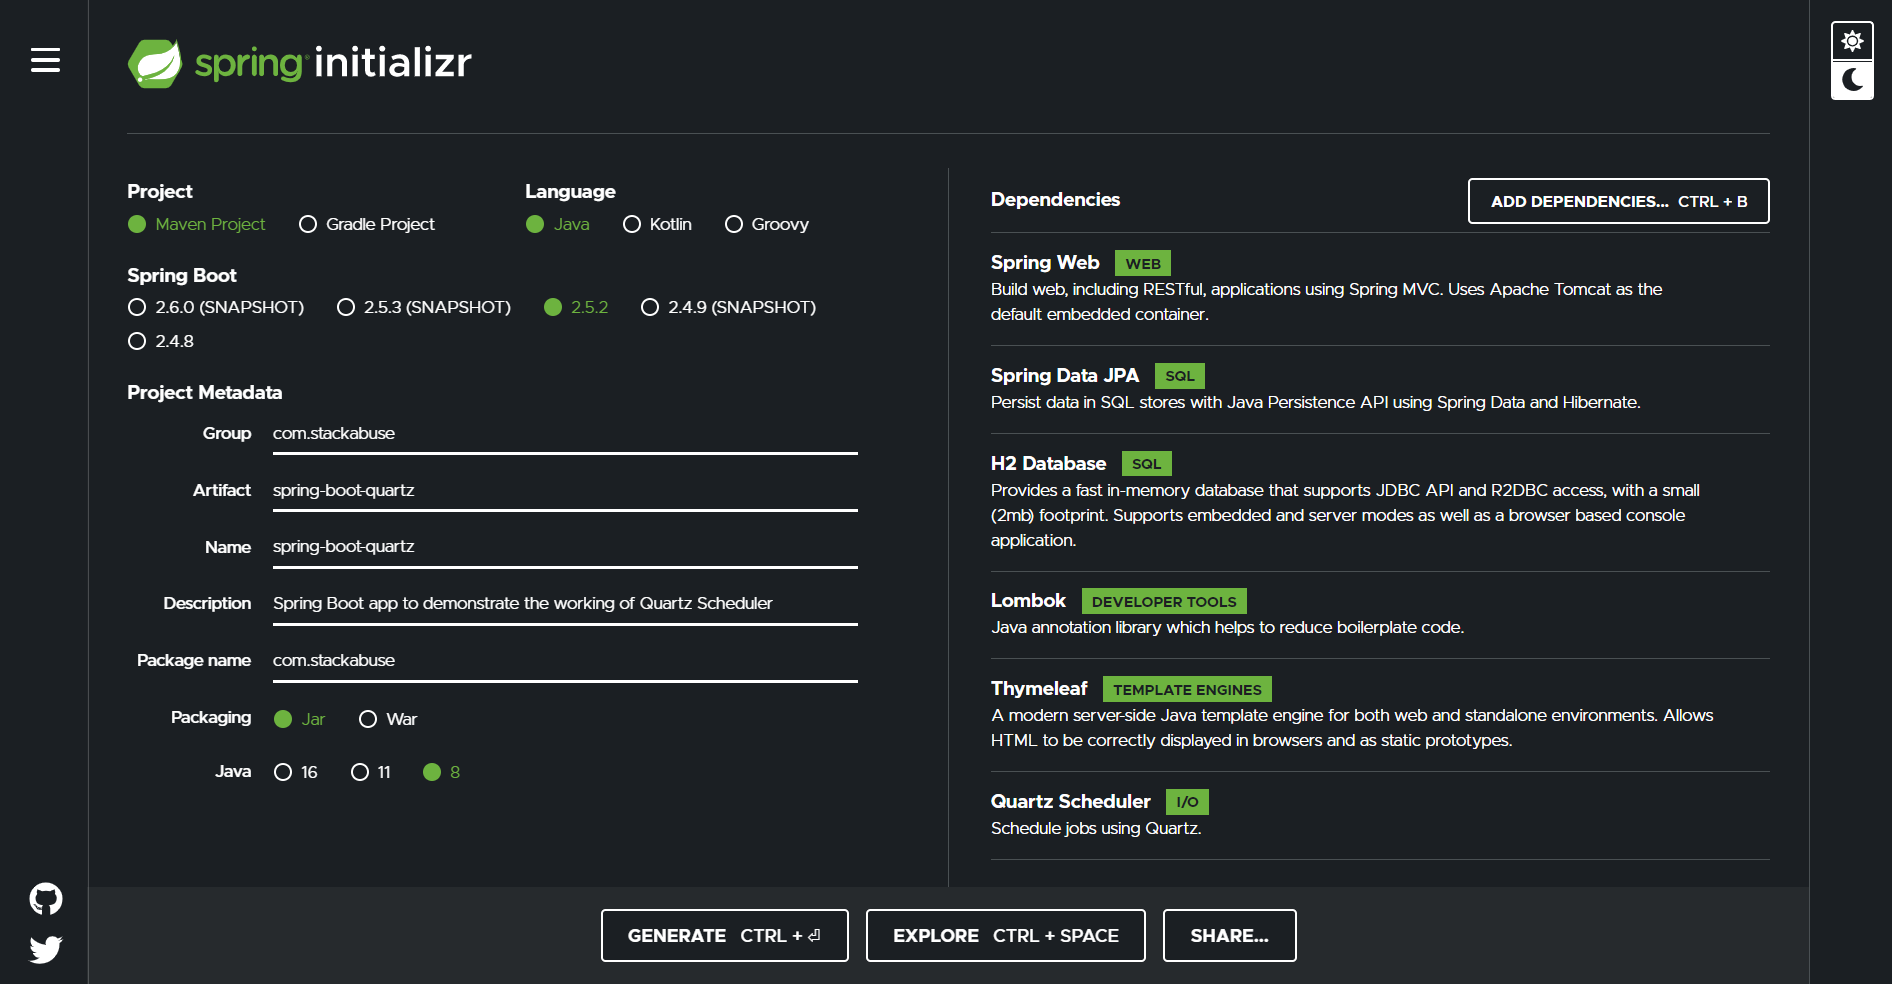Image resolution: width=1892 pixels, height=984 pixels.
Task: Click the Spring Initializr logo
Action: coord(300,63)
